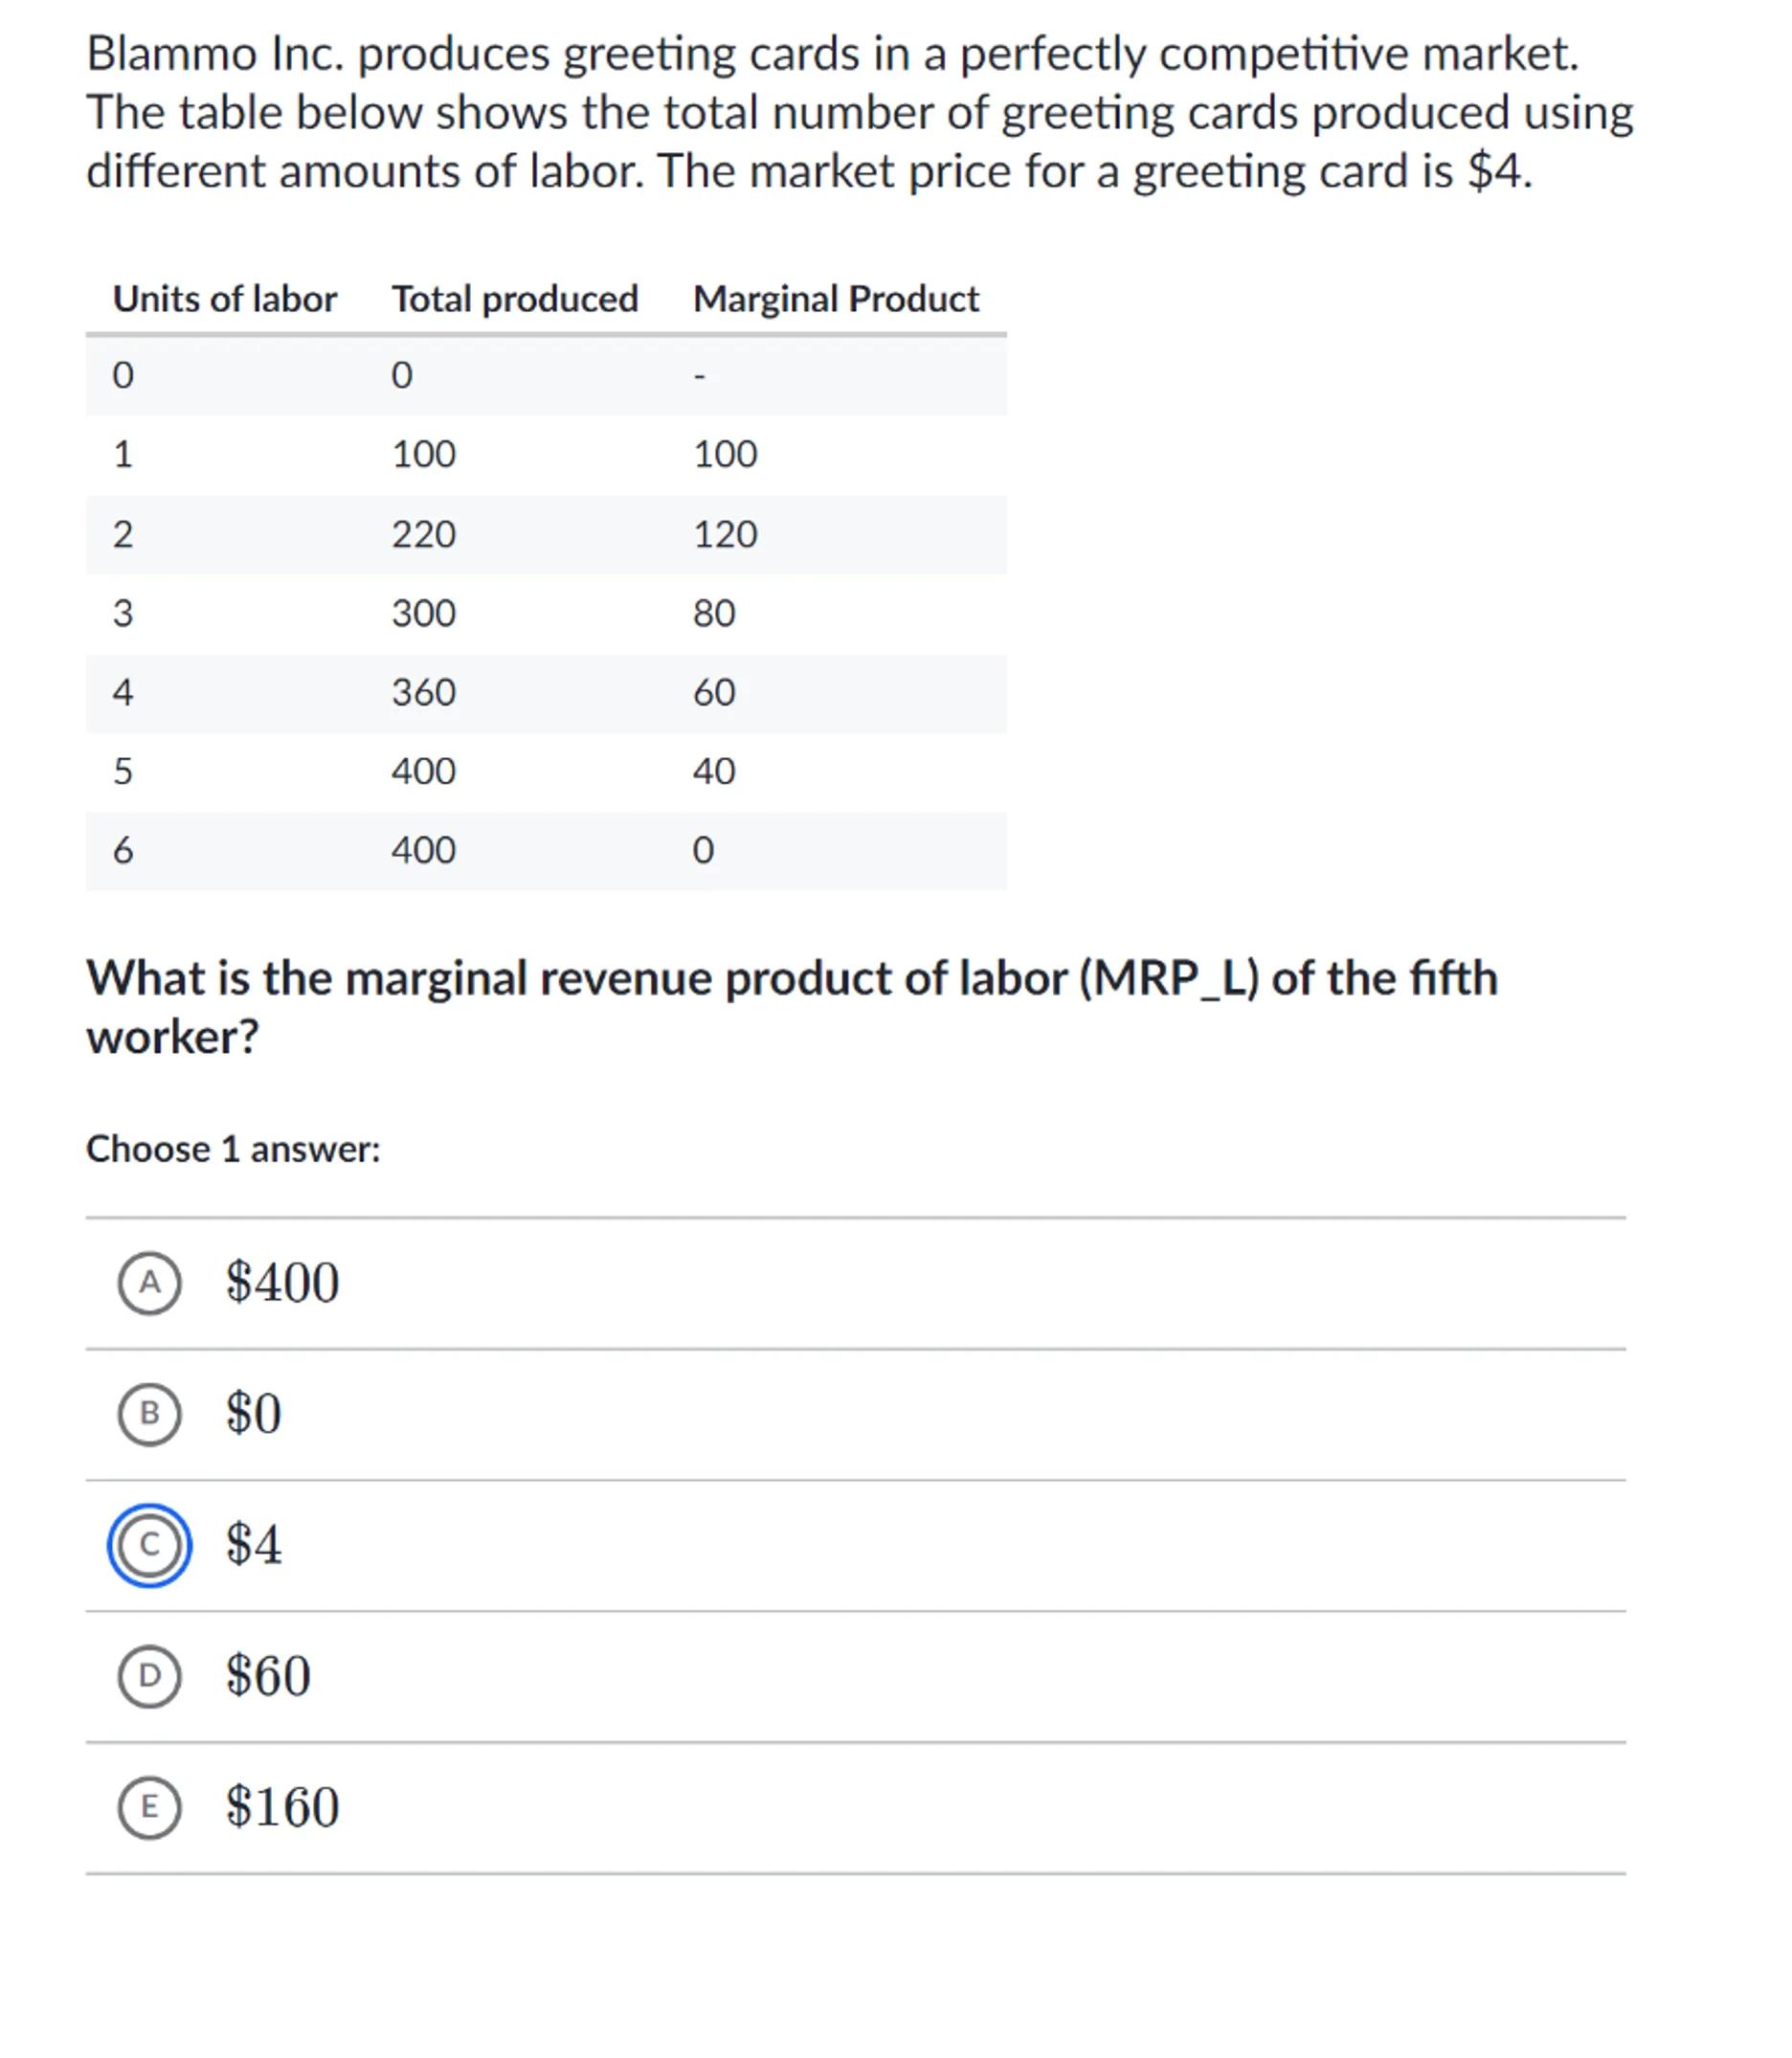Click the $160 answer text

tap(282, 1807)
